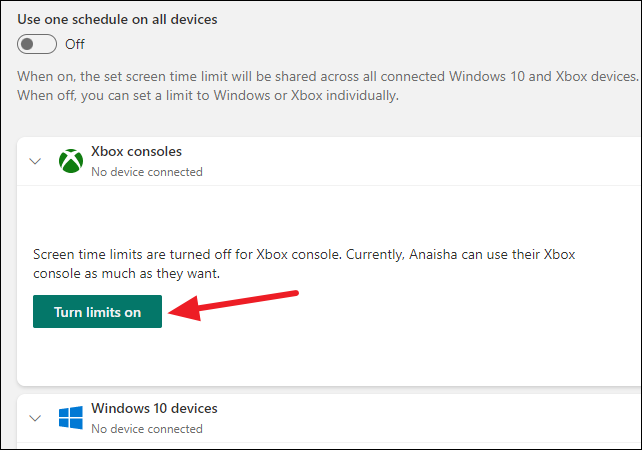
Task: Click the gray knob of the schedule switch
Action: 27,44
